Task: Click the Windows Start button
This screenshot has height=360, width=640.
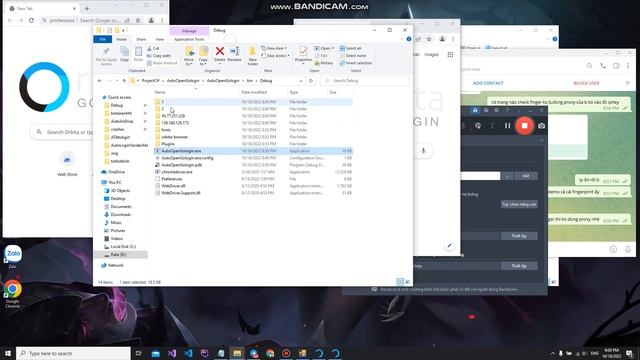Action: click(x=7, y=353)
